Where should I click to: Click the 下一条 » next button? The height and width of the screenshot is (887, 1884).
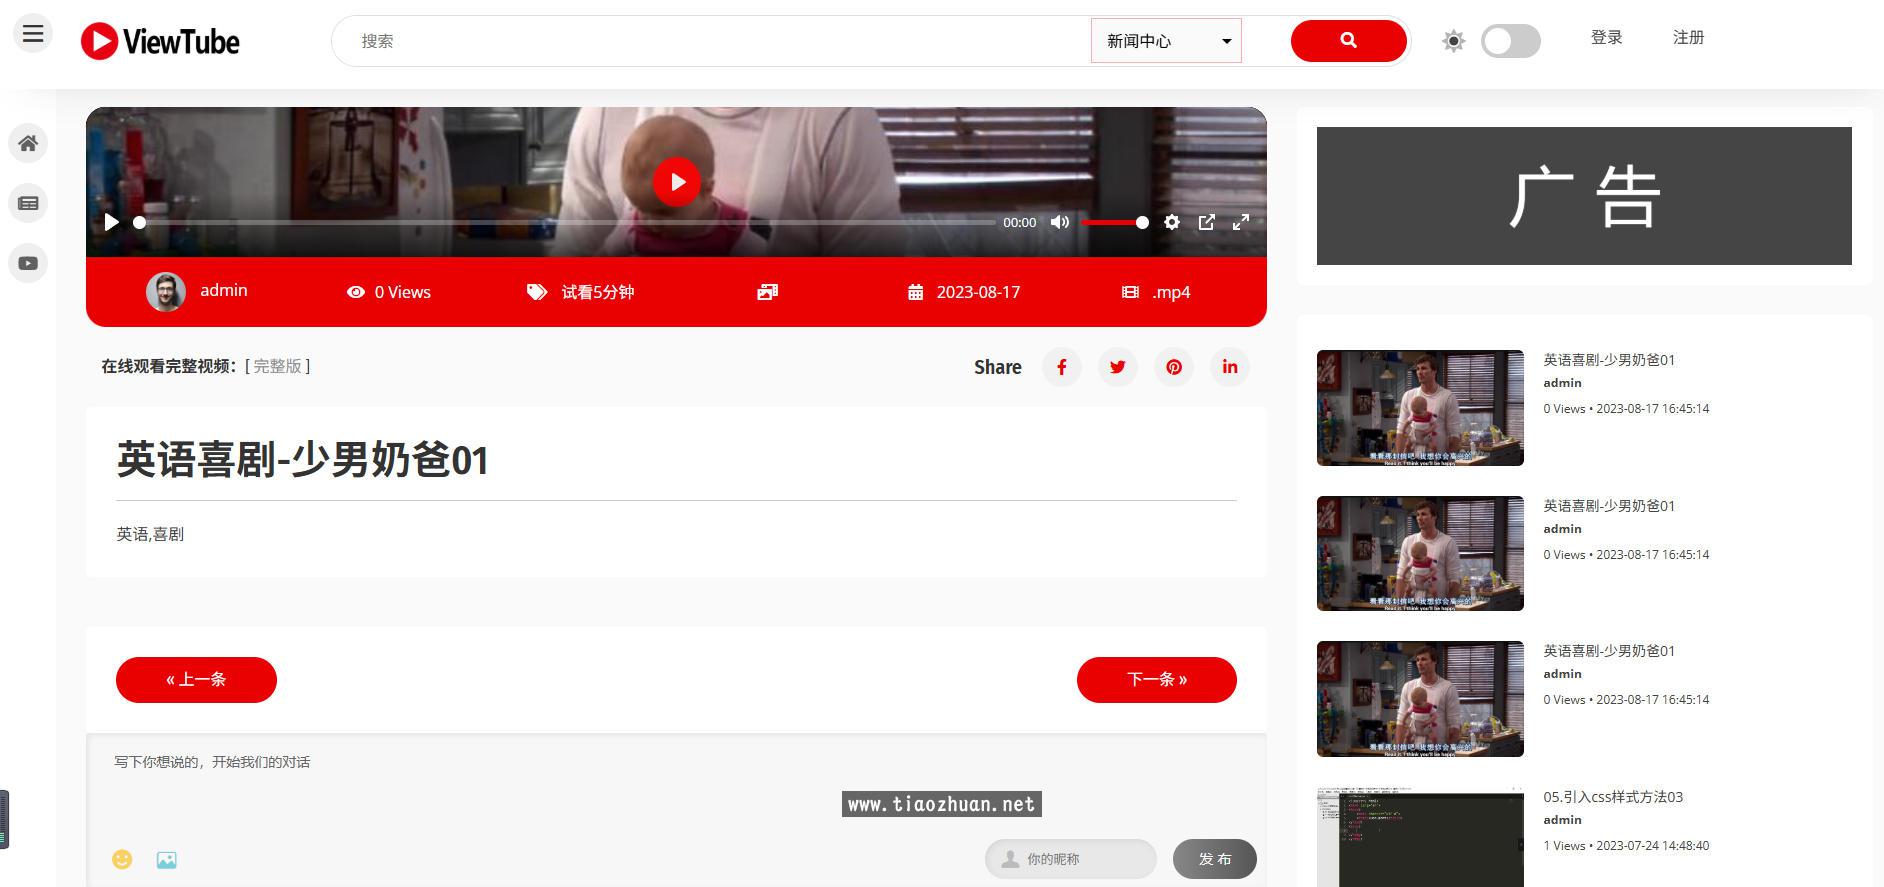[x=1157, y=680]
